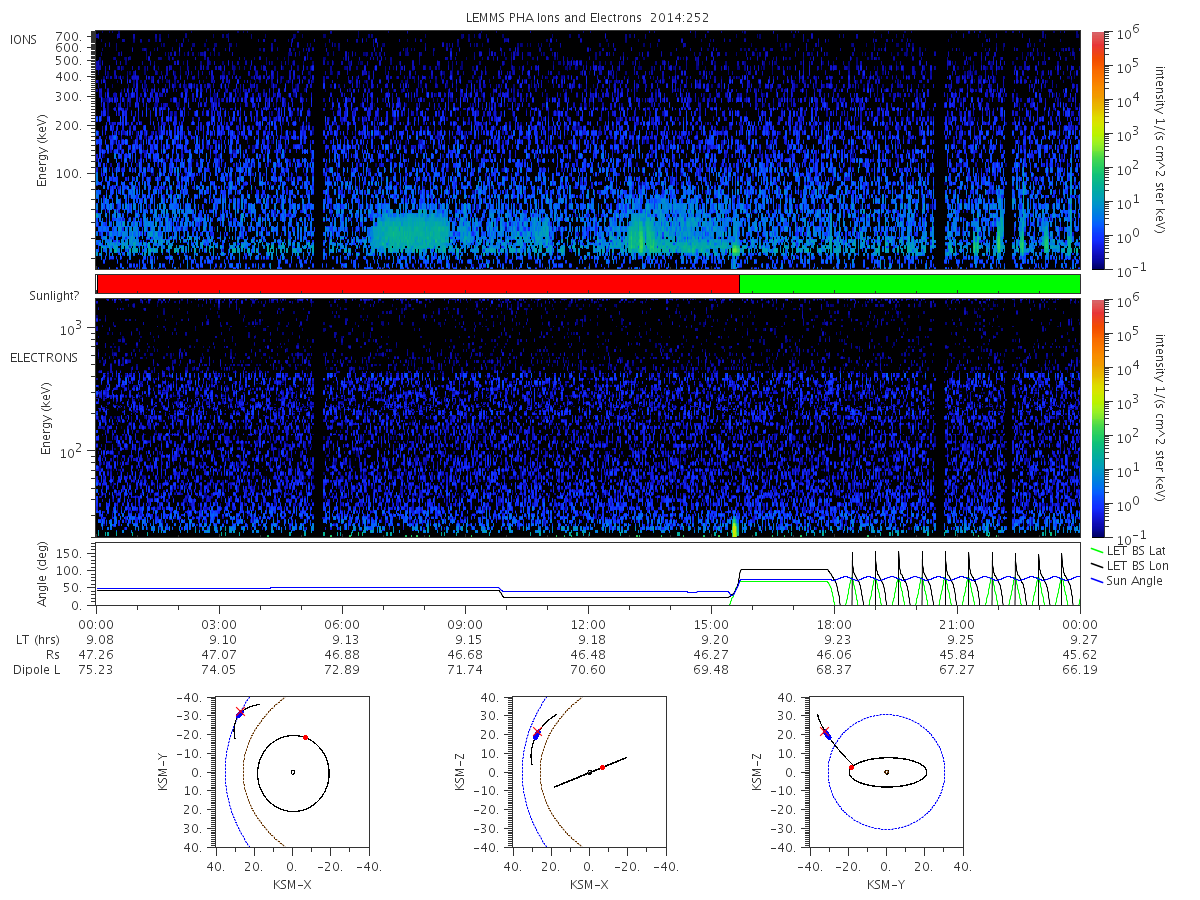Click the ions intensity color scale bar

coord(1097,150)
